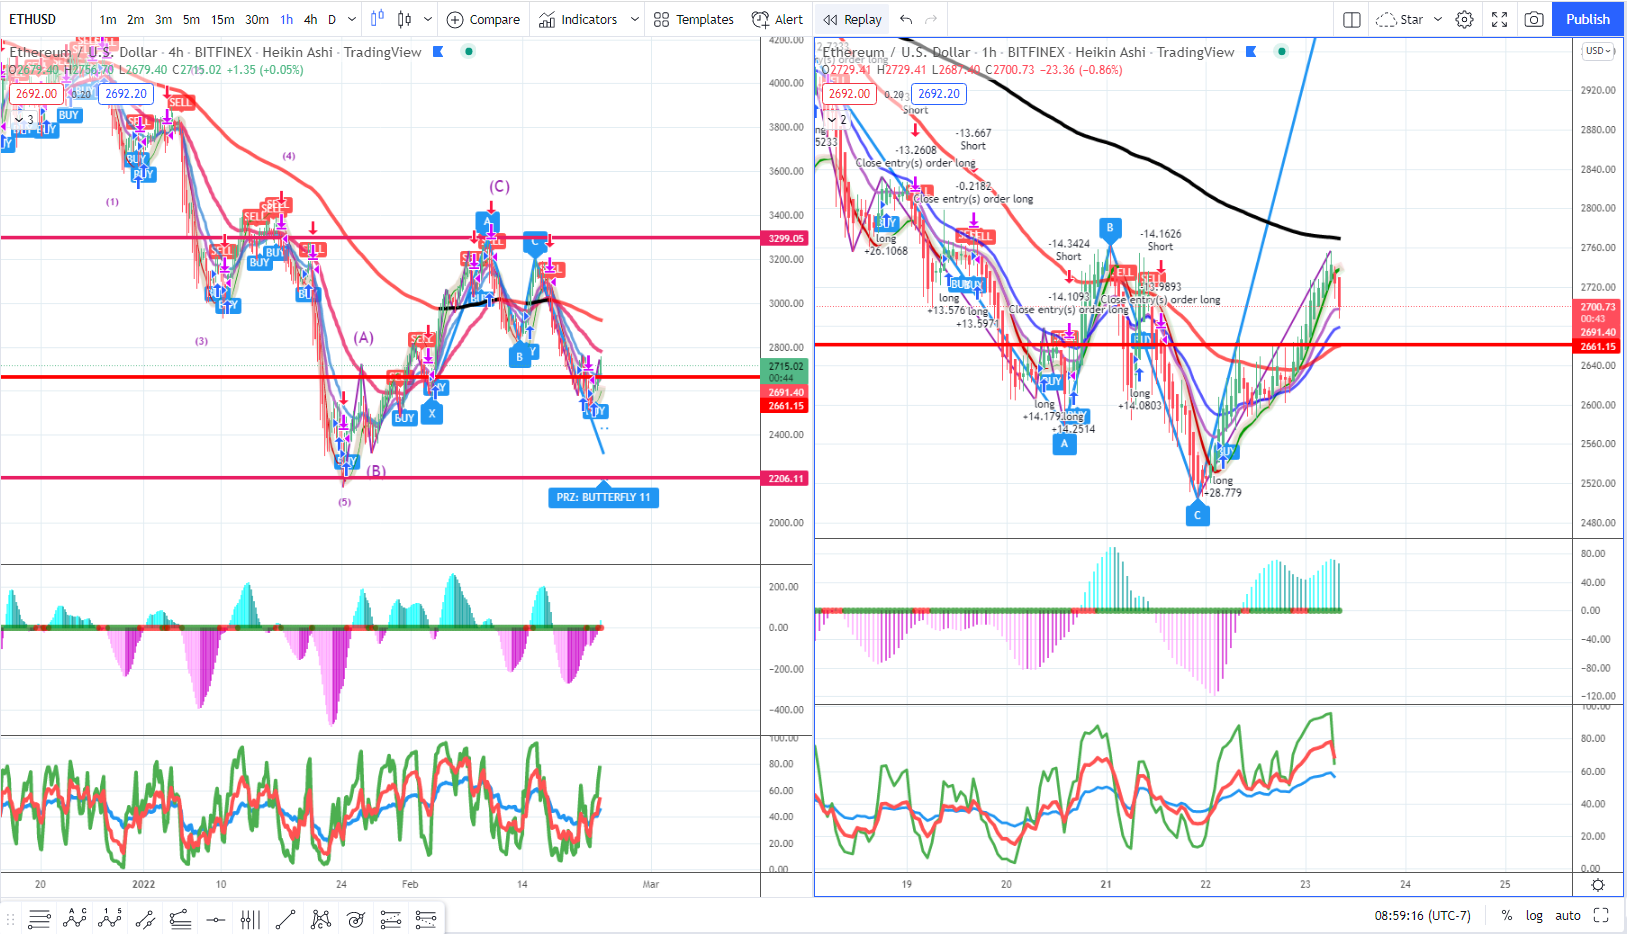Click the blue Publish button
Viewport: 1627px width, 934px height.
coord(1588,19)
